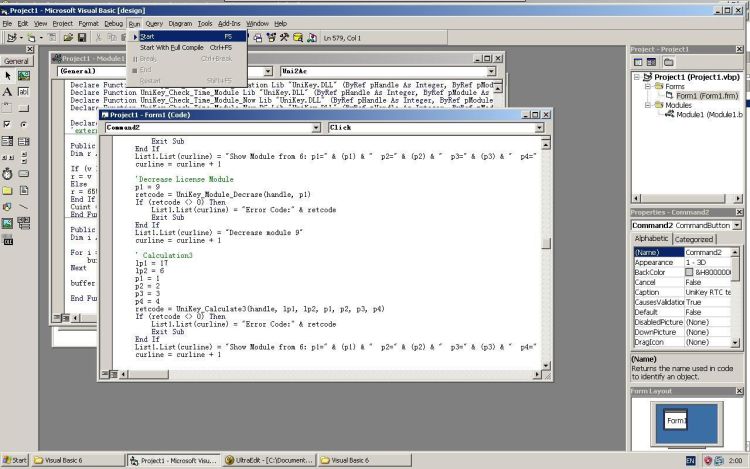
Task: Close the toolbox panel
Action: coord(30,49)
